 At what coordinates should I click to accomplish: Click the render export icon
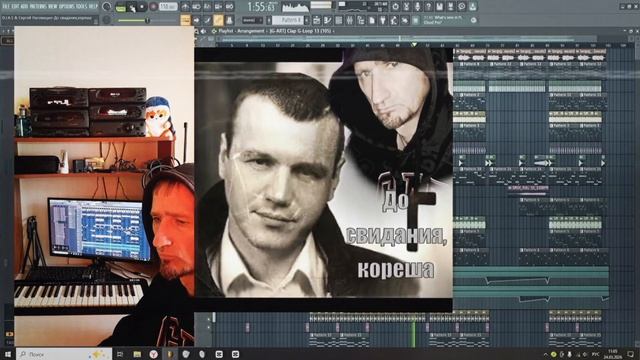(451, 7)
